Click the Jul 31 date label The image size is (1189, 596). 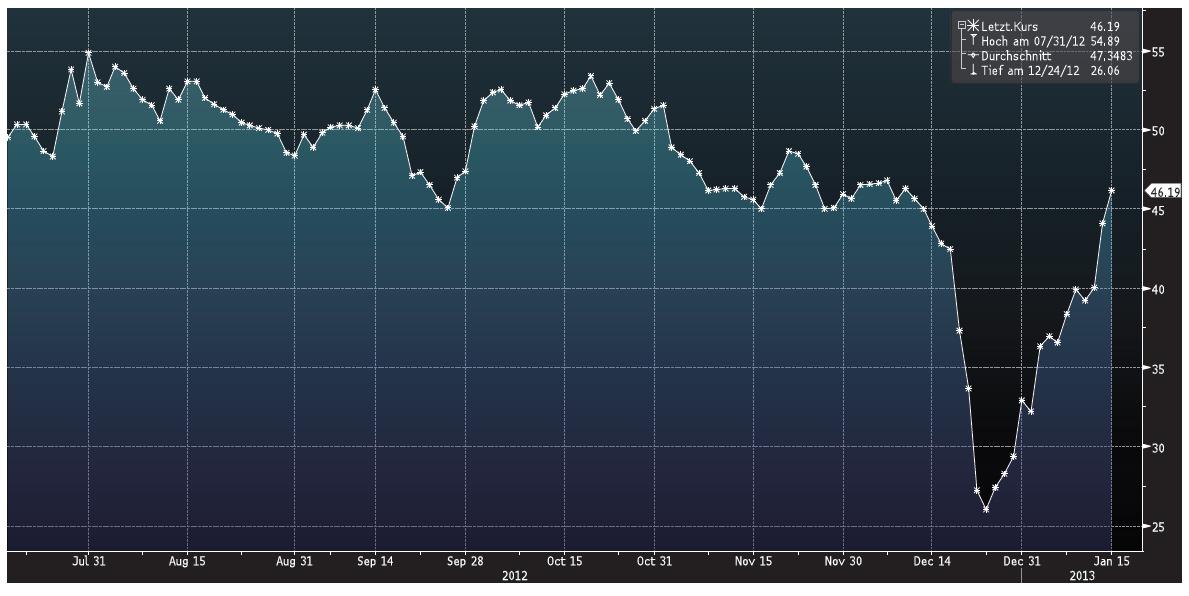click(x=89, y=562)
